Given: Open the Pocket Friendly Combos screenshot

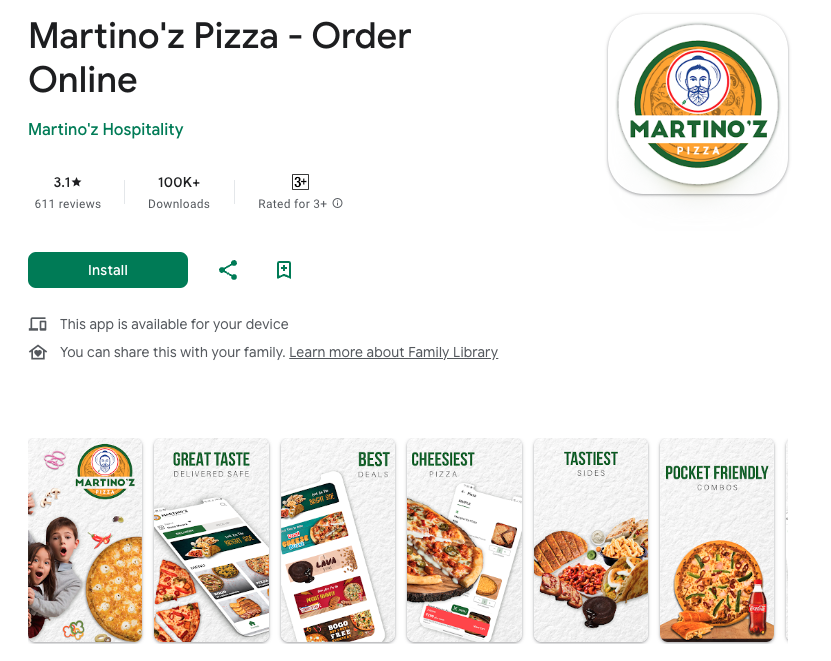Looking at the screenshot, I should pos(717,540).
